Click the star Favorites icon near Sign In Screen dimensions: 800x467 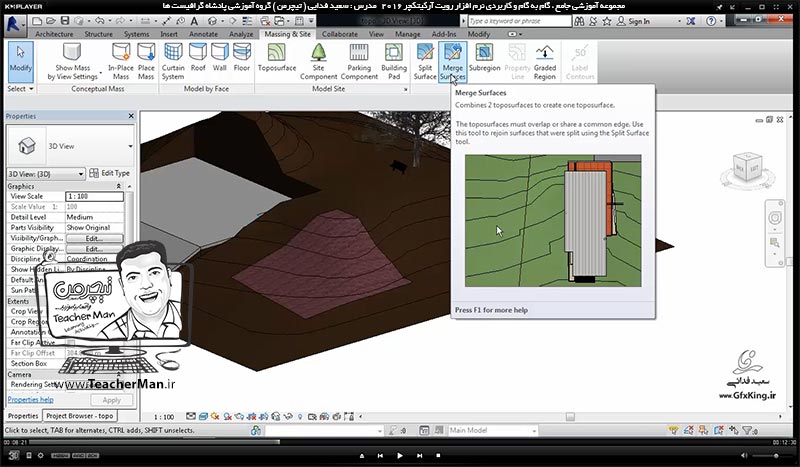coord(607,21)
